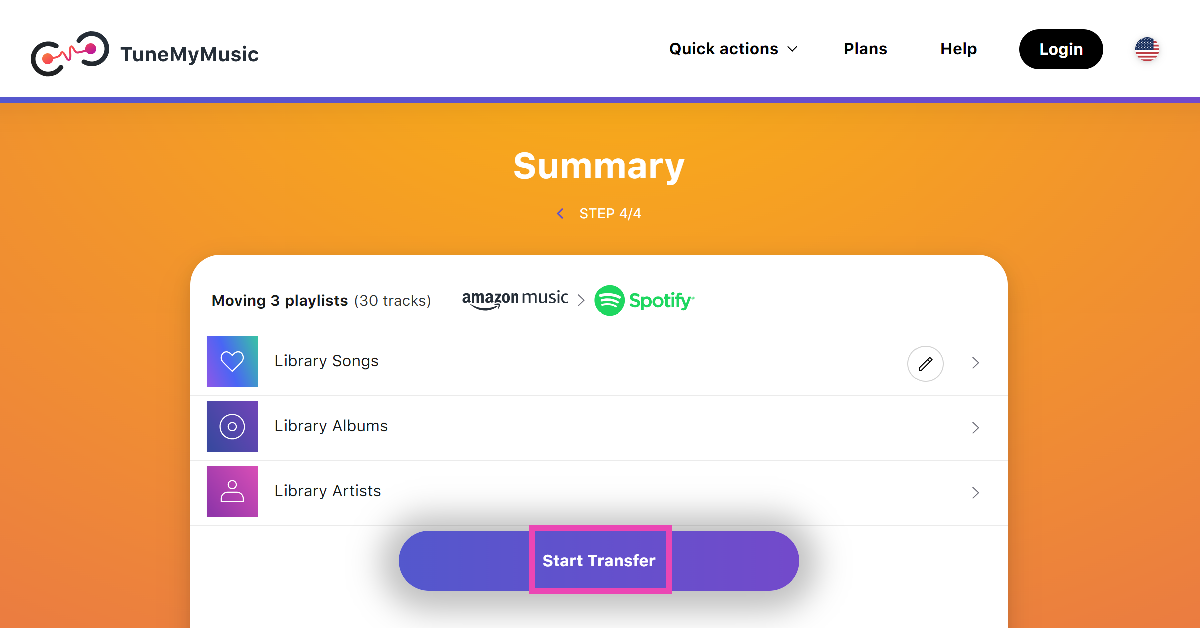
Task: Expand the Library Albums row chevron
Action: (975, 428)
